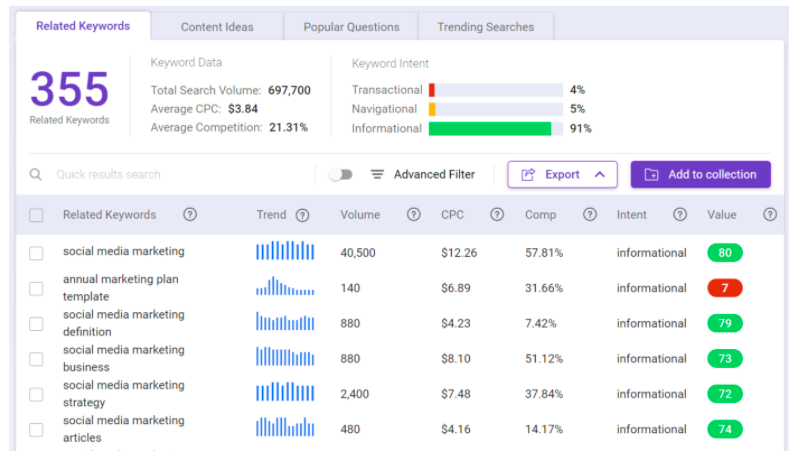Click competition value 57.81%

click(x=544, y=253)
